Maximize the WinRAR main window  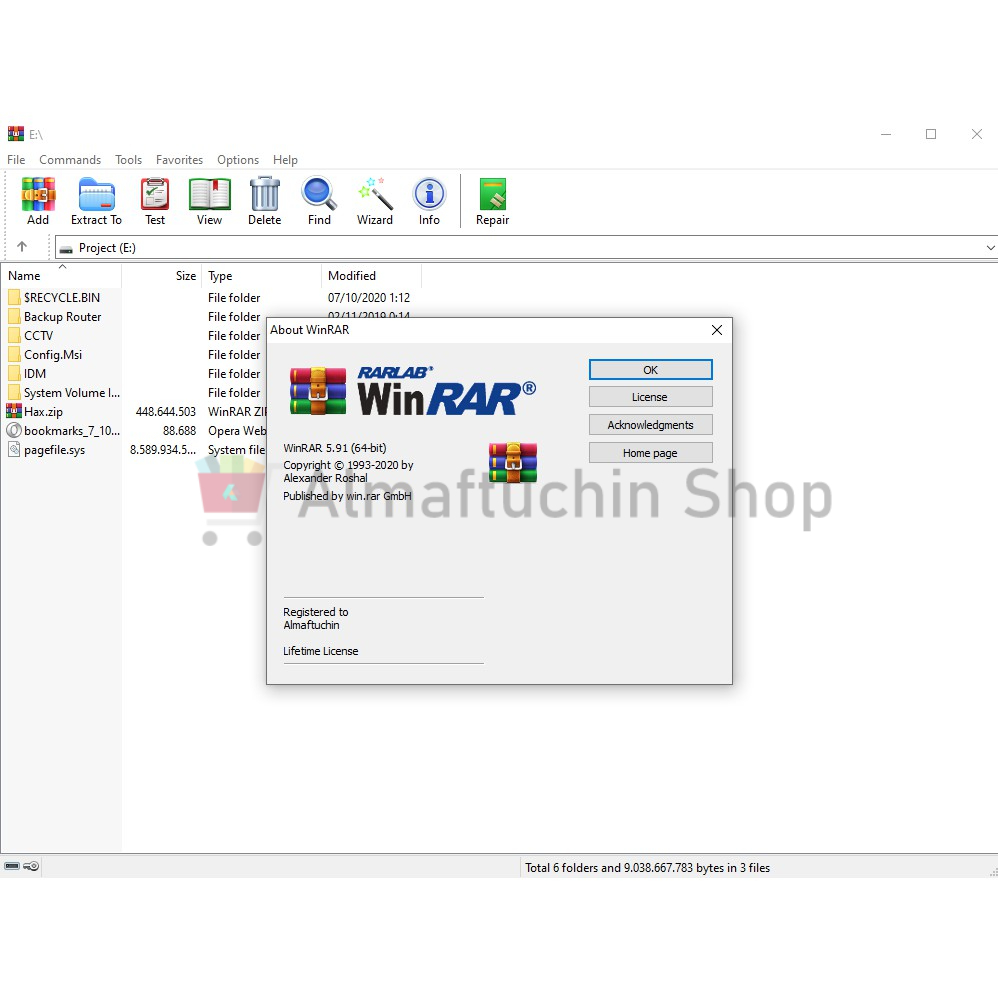(931, 134)
